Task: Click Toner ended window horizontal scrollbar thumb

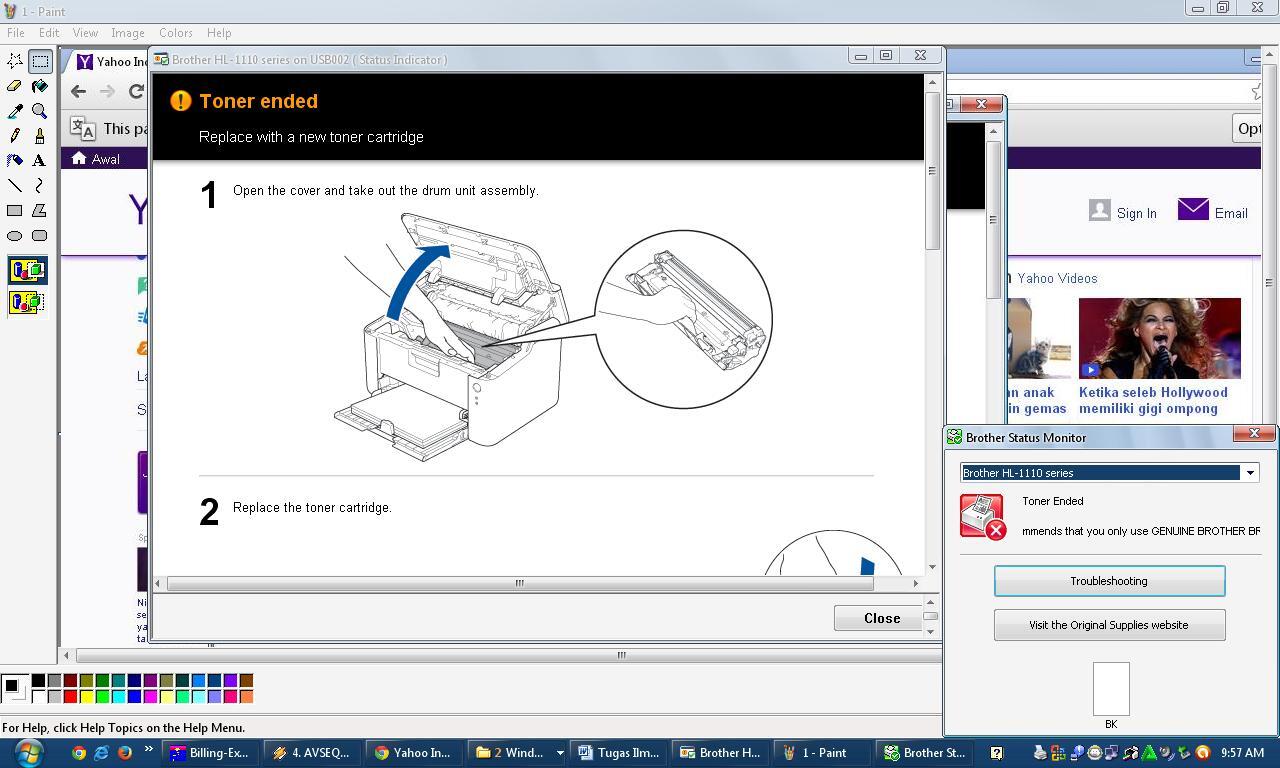Action: 519,583
